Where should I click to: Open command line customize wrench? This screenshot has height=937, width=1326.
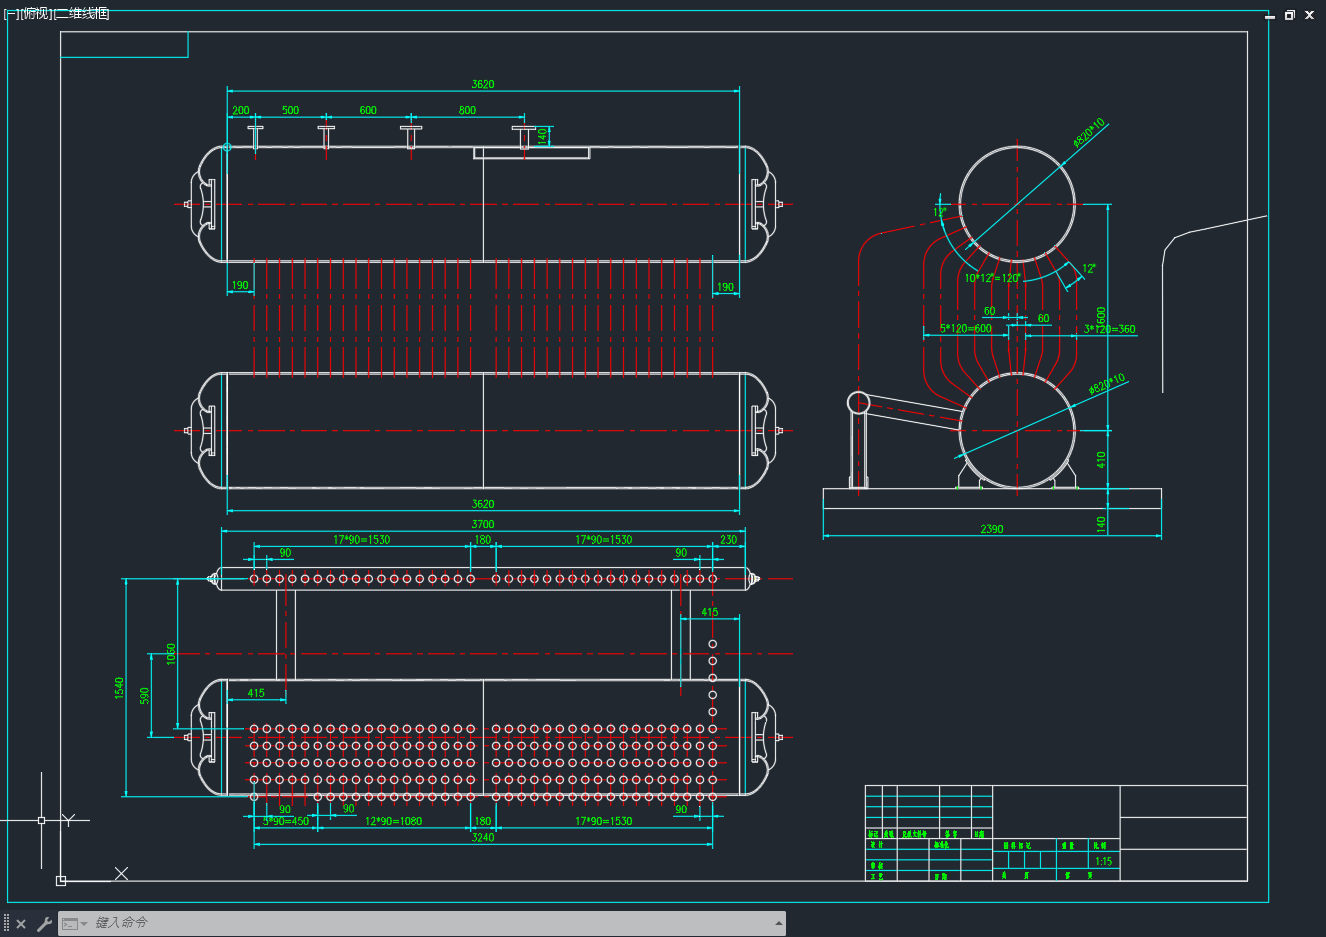point(44,924)
